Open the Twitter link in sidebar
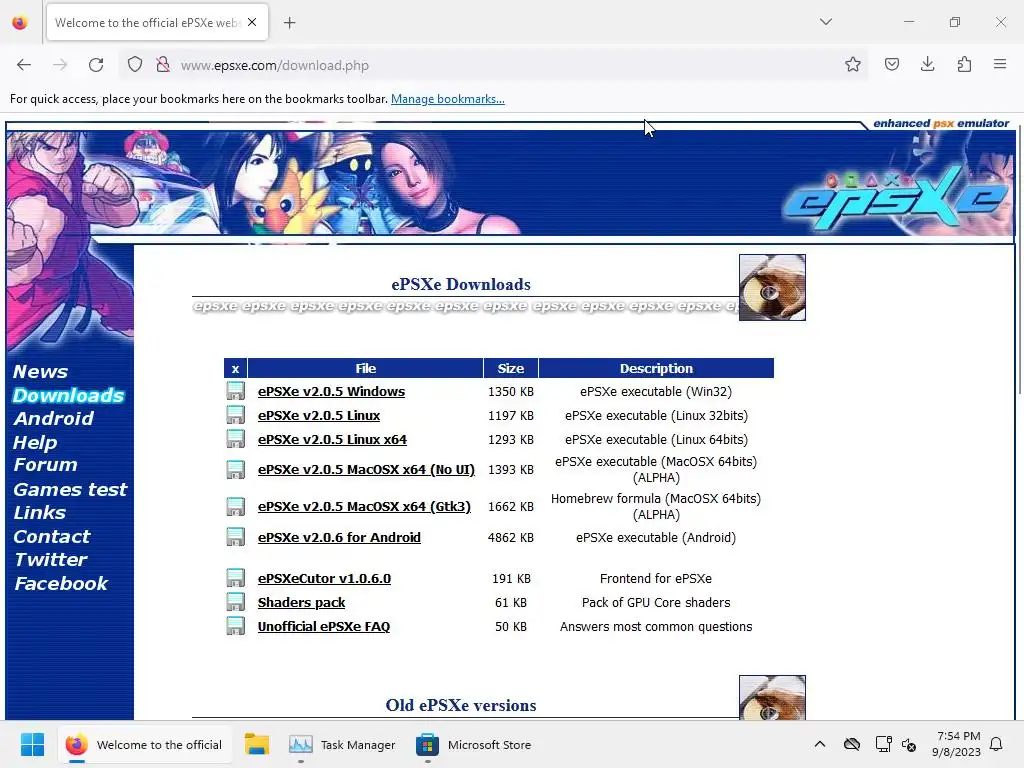This screenshot has height=768, width=1024. 51,560
